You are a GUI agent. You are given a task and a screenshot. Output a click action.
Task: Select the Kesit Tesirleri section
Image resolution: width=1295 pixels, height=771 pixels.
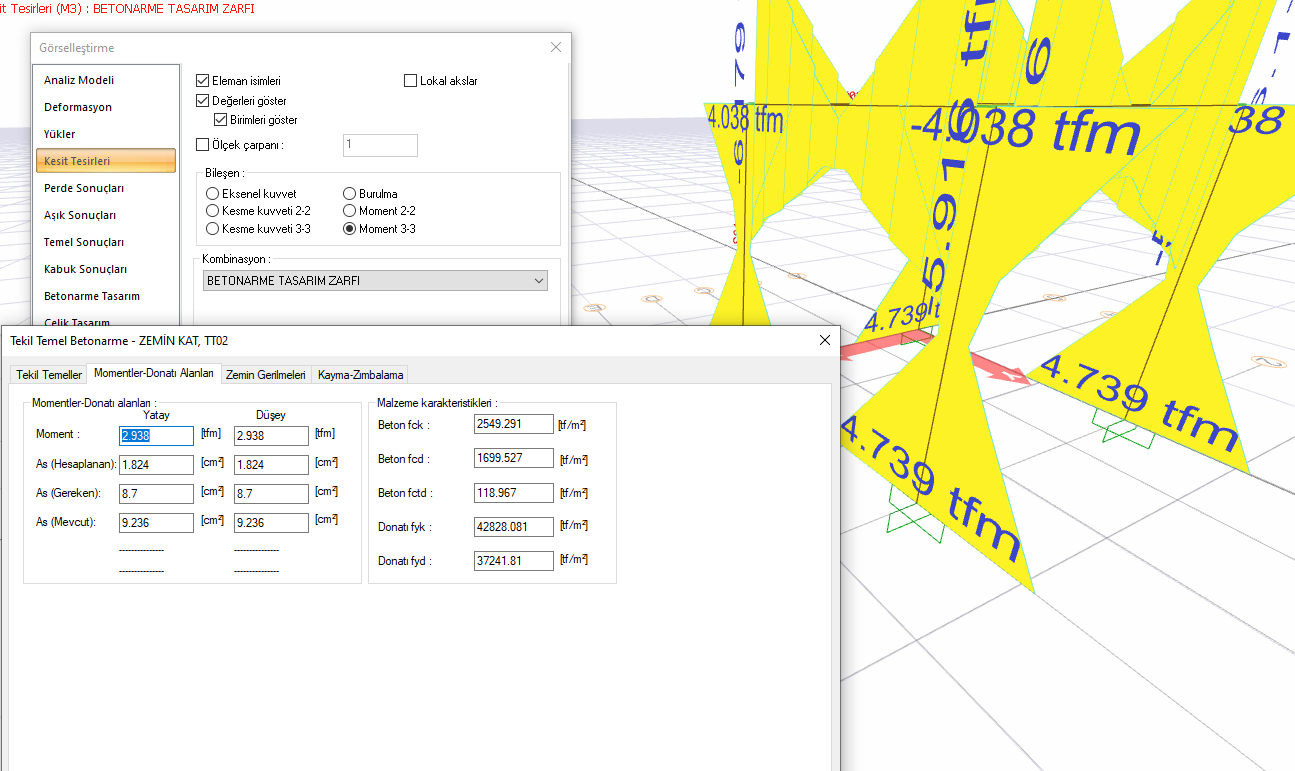[106, 161]
